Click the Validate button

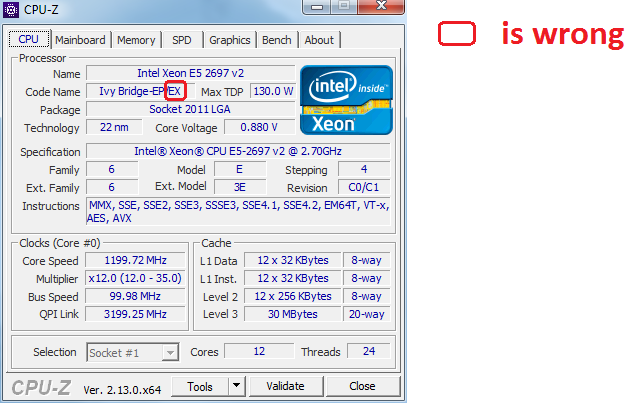[x=285, y=386]
